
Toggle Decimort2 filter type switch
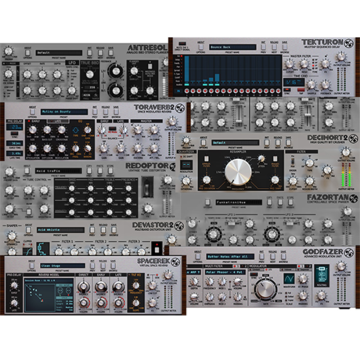click(293, 161)
